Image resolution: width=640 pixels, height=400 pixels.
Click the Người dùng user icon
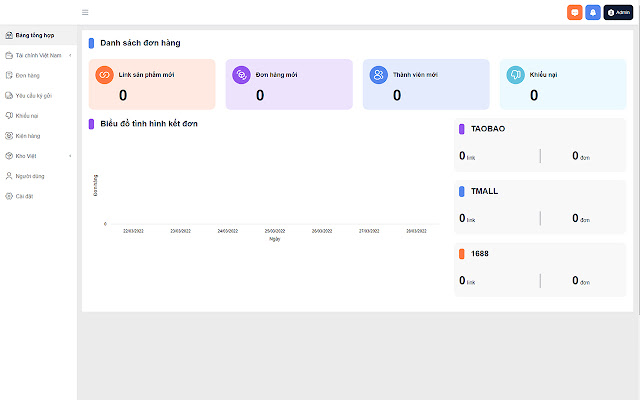(x=9, y=176)
